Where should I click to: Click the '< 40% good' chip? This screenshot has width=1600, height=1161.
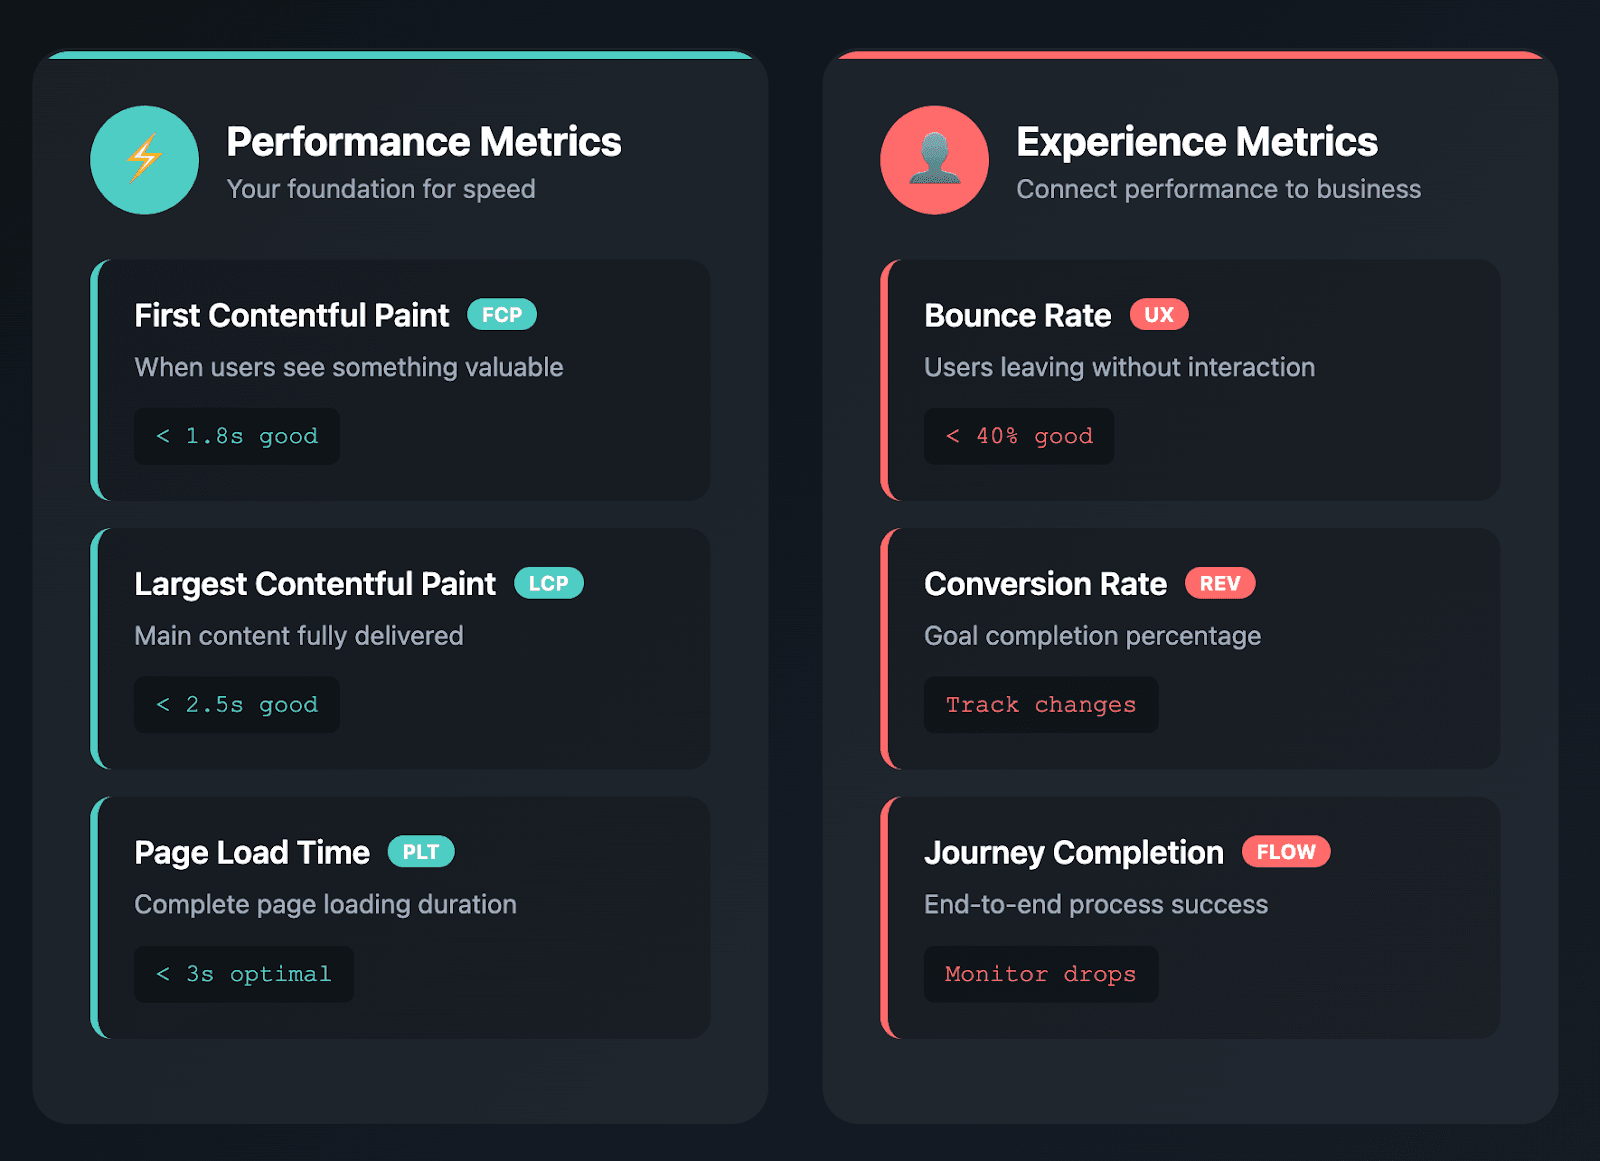(x=1019, y=436)
